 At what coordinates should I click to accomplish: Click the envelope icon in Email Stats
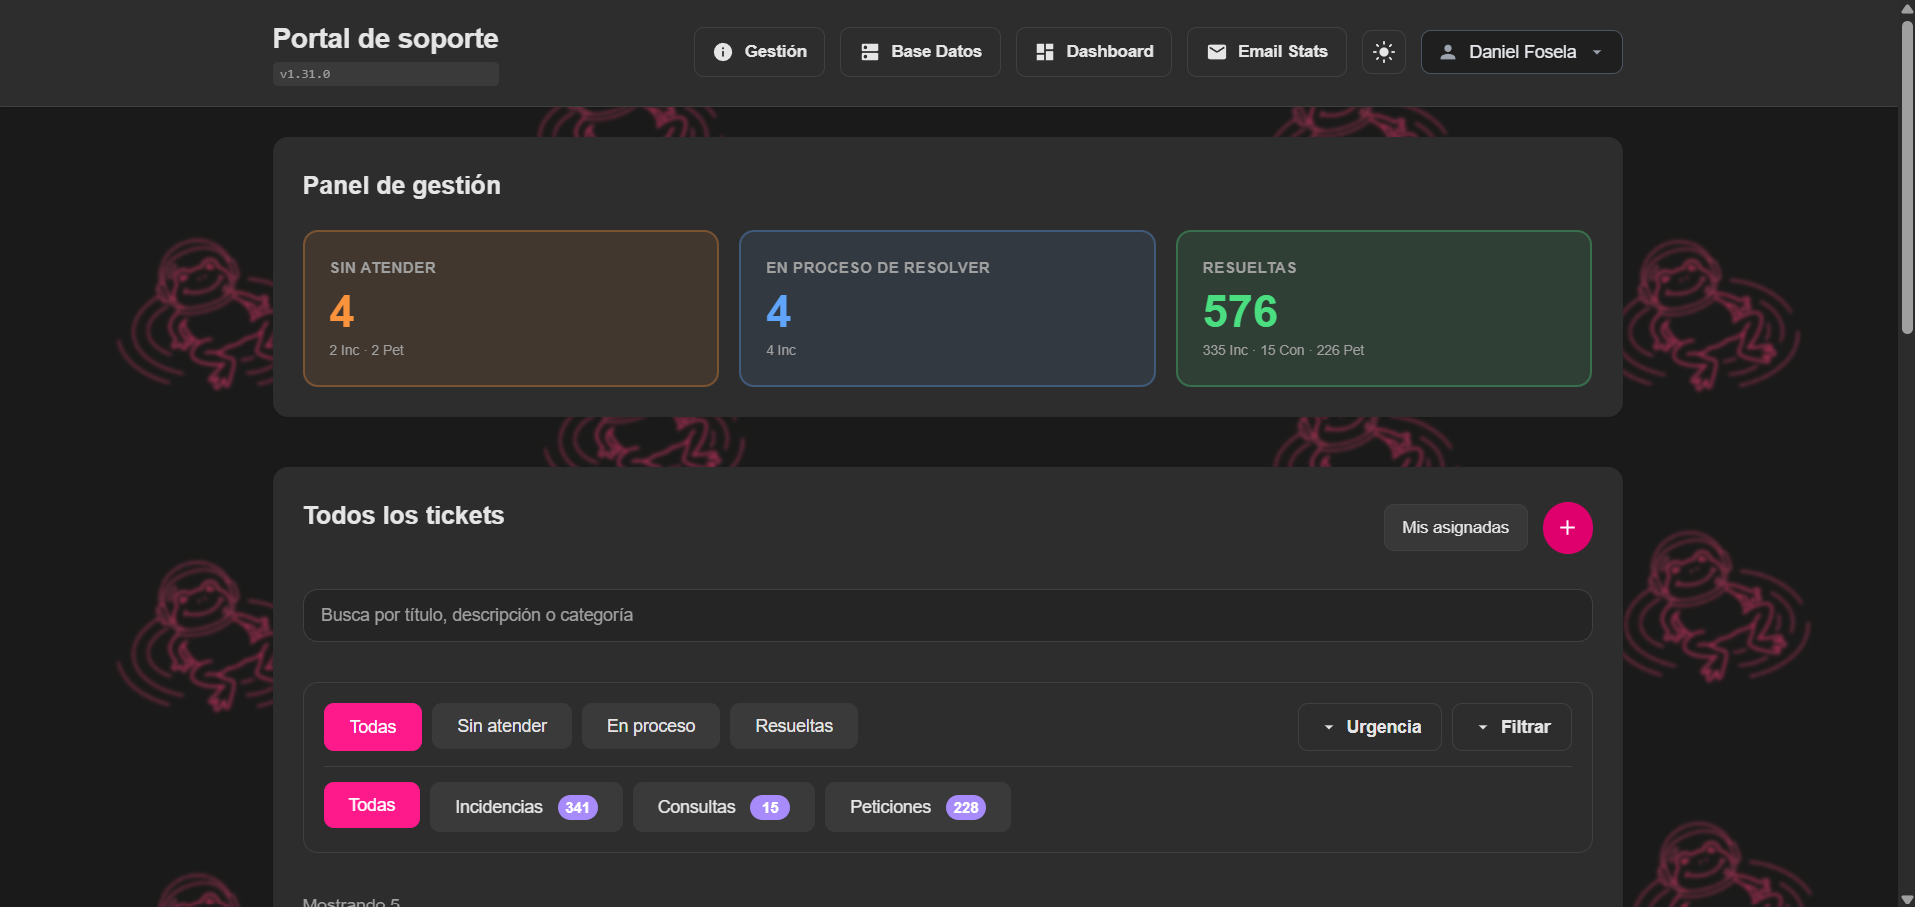1216,52
